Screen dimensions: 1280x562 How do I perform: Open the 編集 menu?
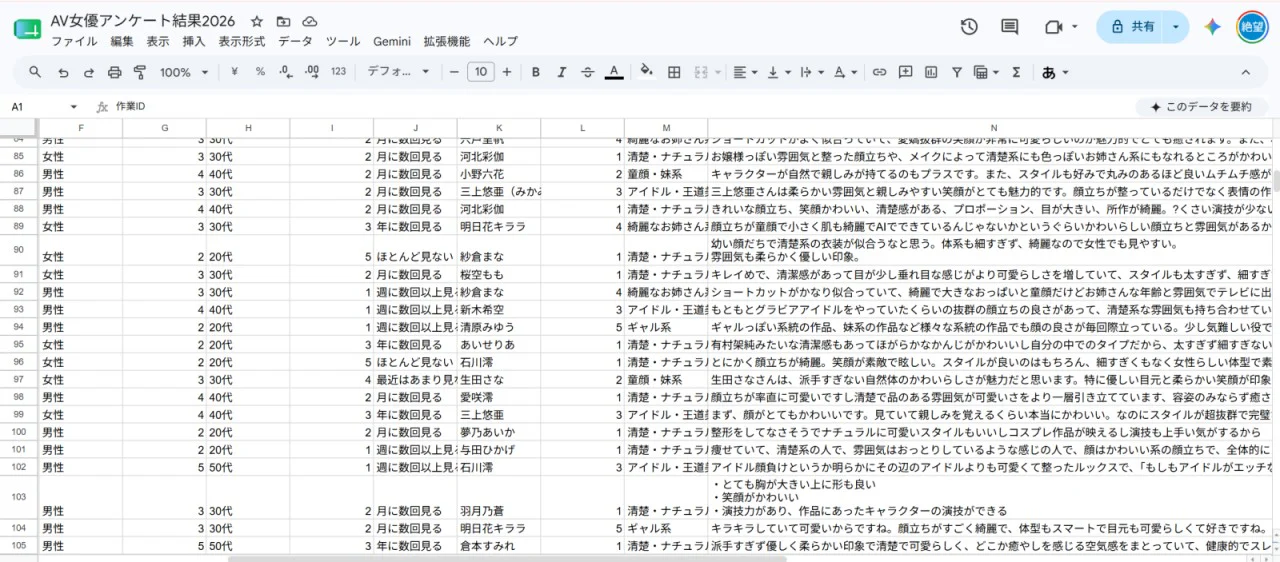click(122, 42)
